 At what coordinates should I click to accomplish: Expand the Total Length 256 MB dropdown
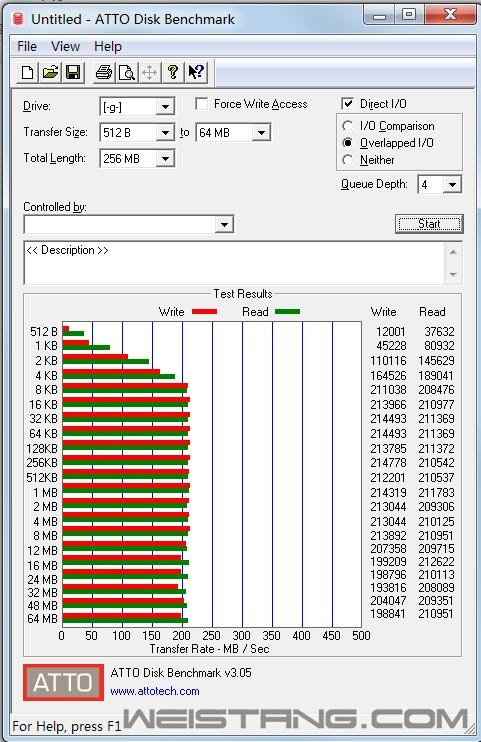(x=165, y=159)
